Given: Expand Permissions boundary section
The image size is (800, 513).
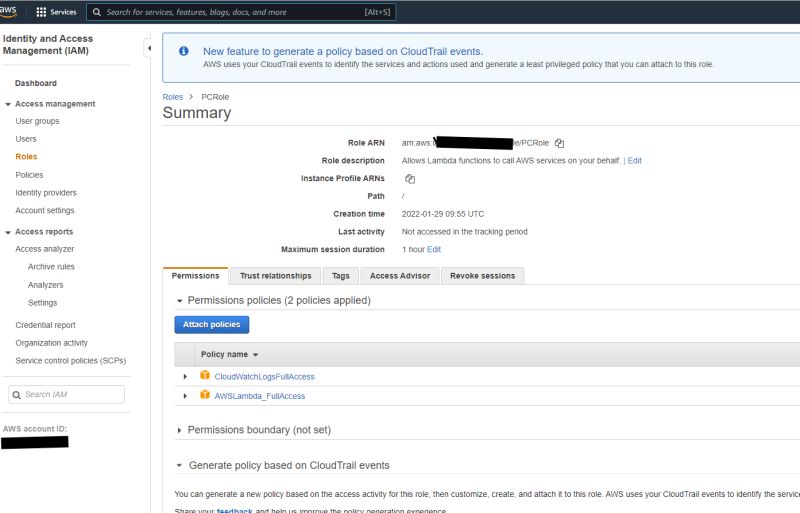Looking at the screenshot, I should point(179,430).
